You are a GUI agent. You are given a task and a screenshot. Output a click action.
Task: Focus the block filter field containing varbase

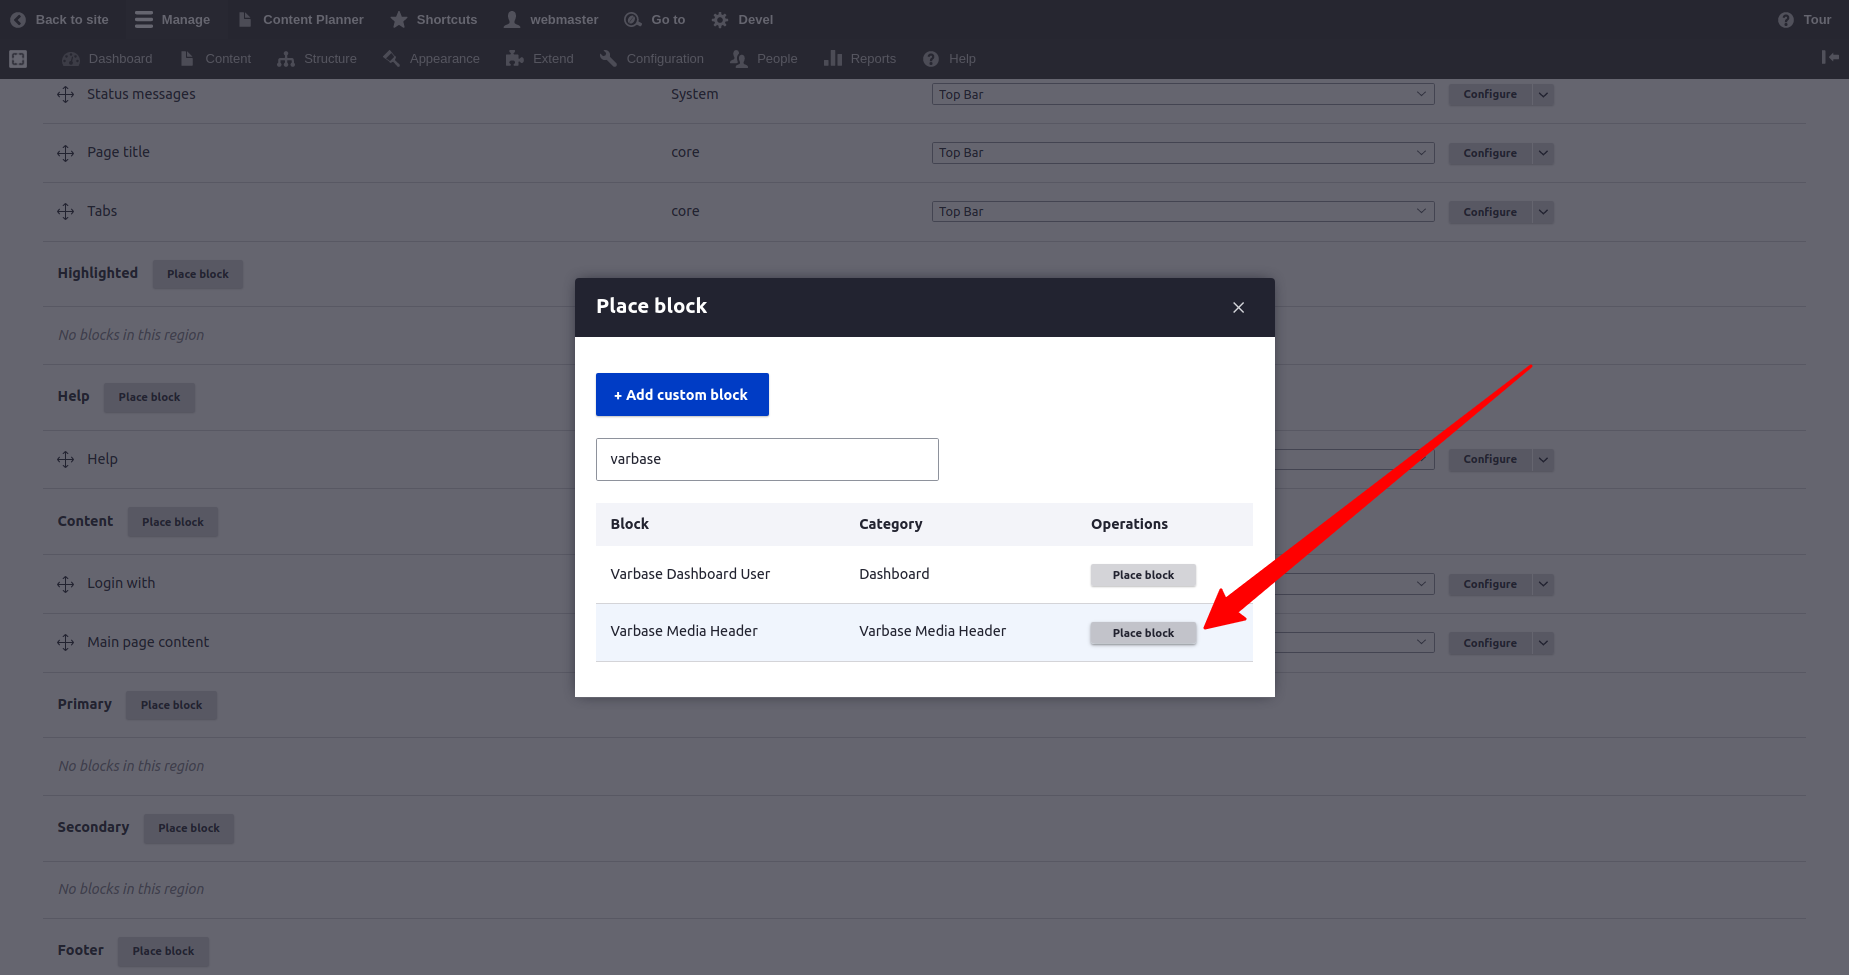(x=767, y=459)
